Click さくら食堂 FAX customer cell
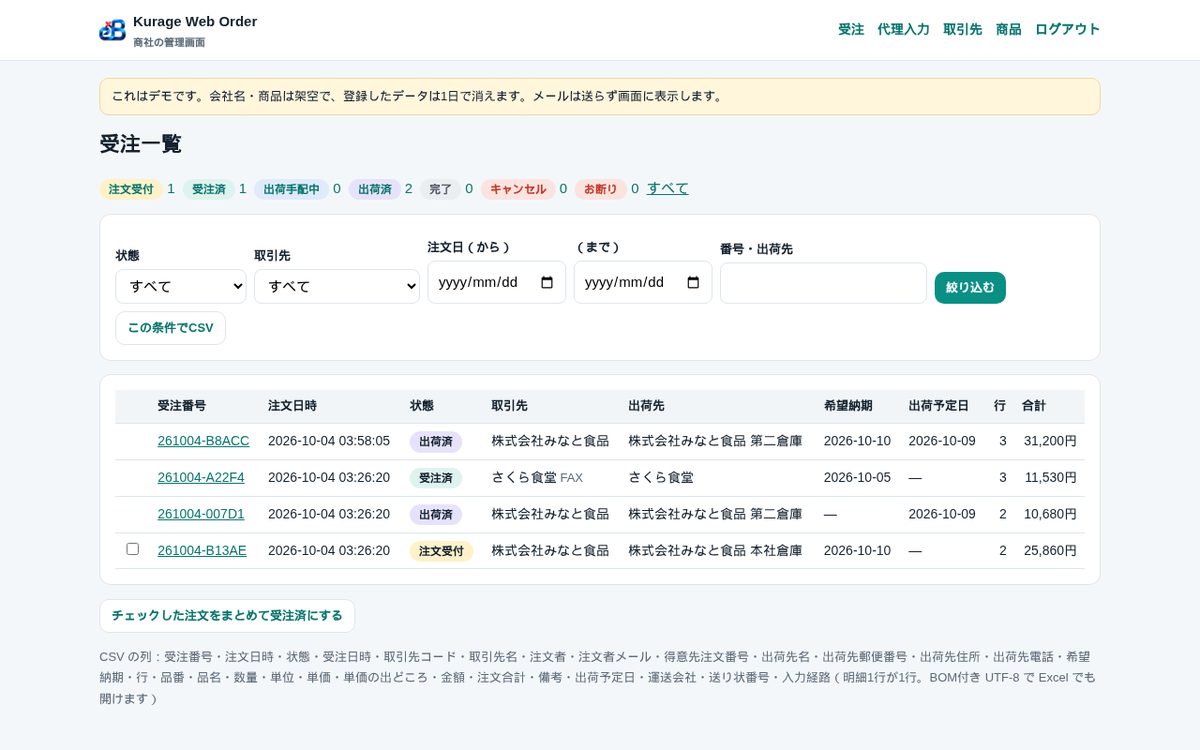1200x750 pixels. [x=537, y=478]
